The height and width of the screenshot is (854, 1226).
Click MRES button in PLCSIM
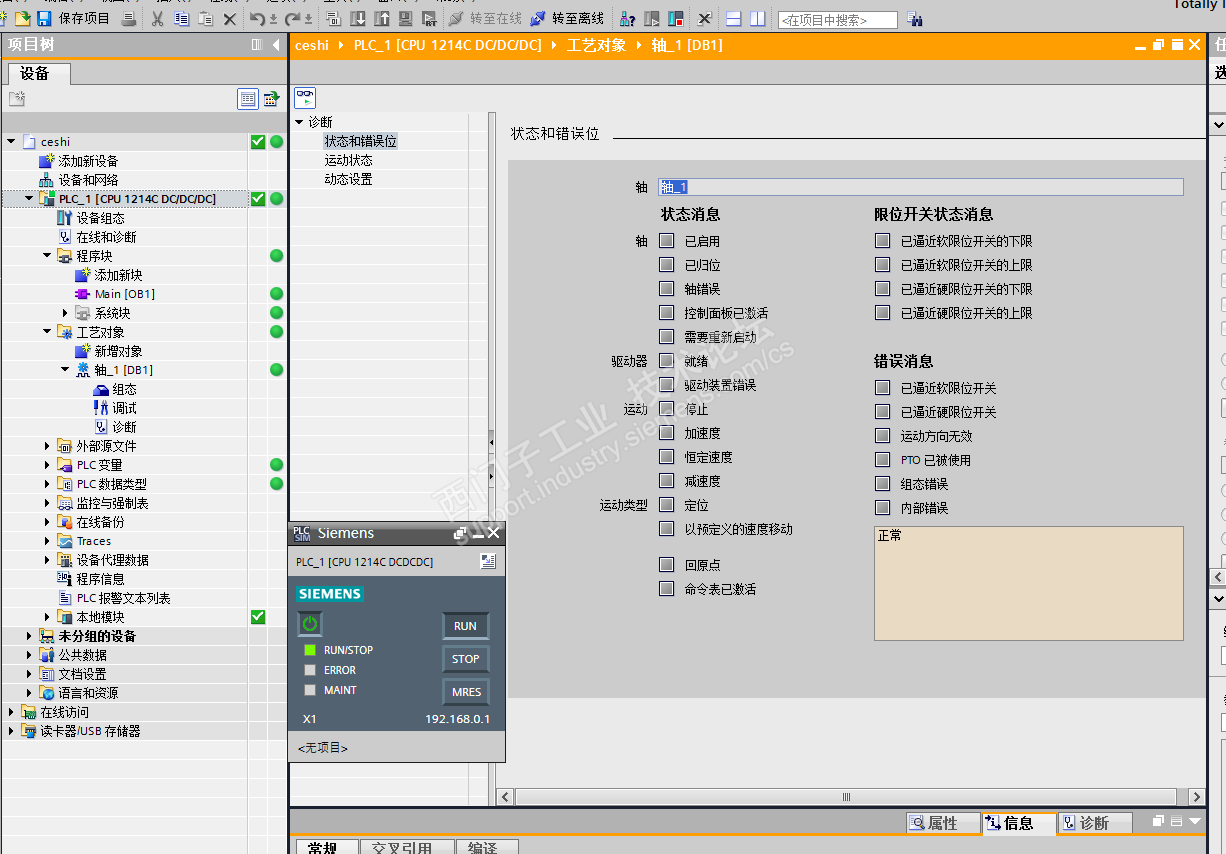coord(466,692)
